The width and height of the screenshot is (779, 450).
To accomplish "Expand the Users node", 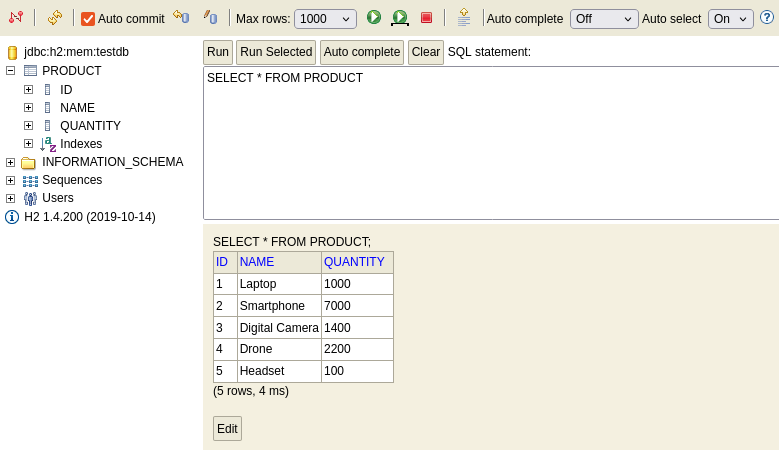I will click(10, 198).
